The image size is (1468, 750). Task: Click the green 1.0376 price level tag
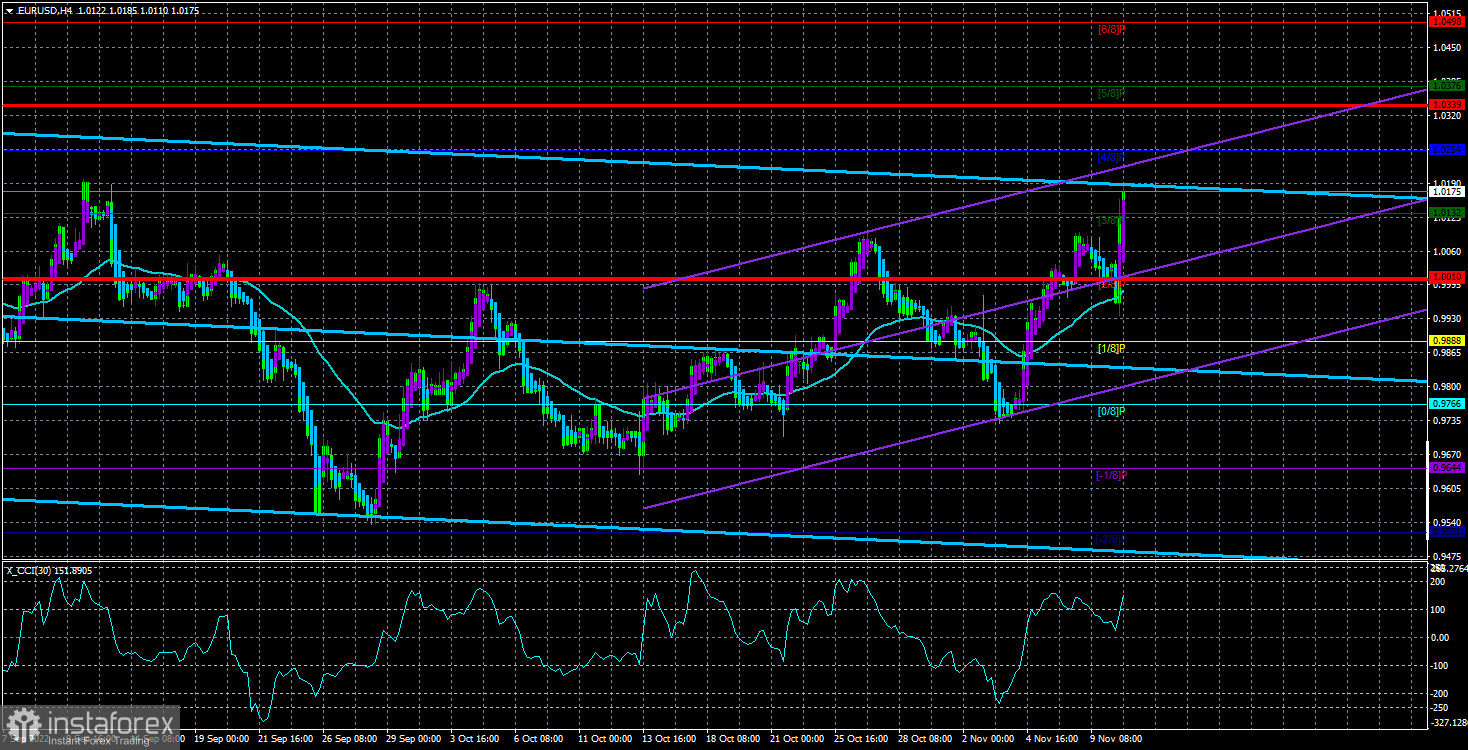pos(1446,86)
